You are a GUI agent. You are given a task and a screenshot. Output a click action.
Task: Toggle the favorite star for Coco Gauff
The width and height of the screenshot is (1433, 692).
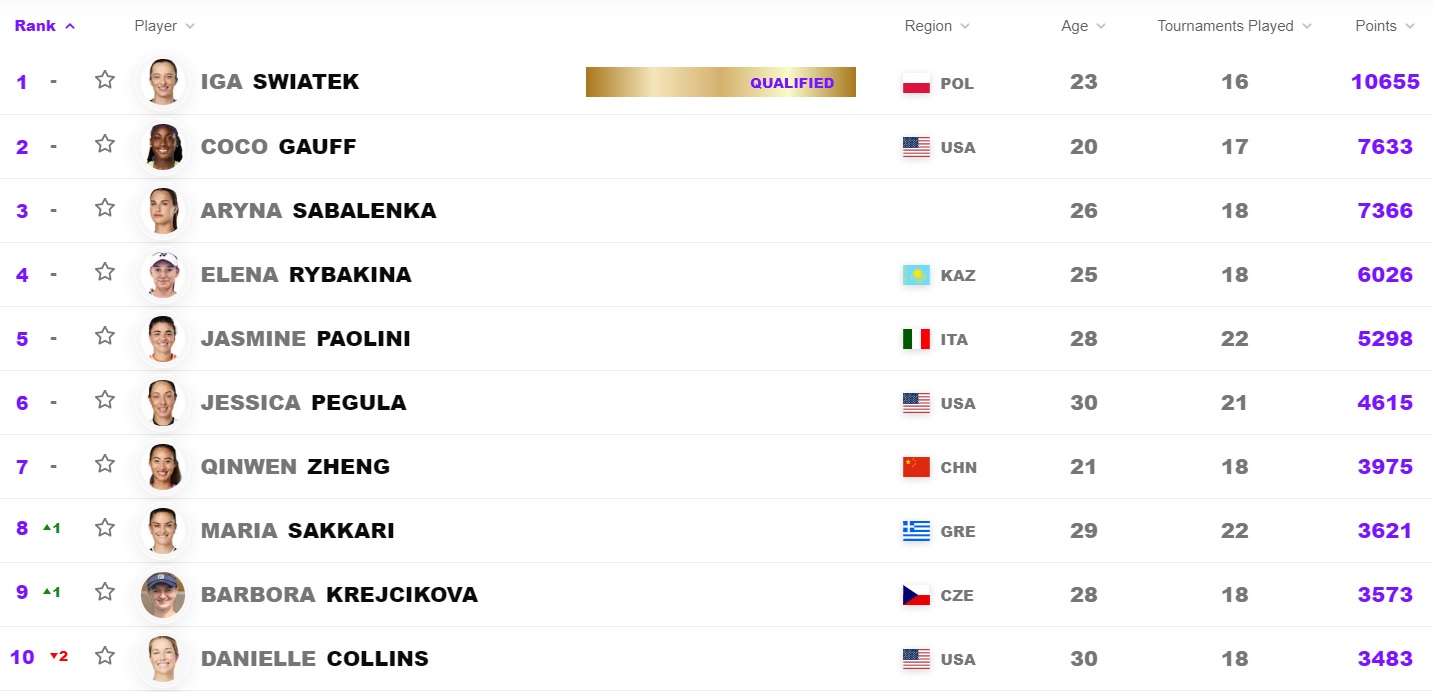105,144
